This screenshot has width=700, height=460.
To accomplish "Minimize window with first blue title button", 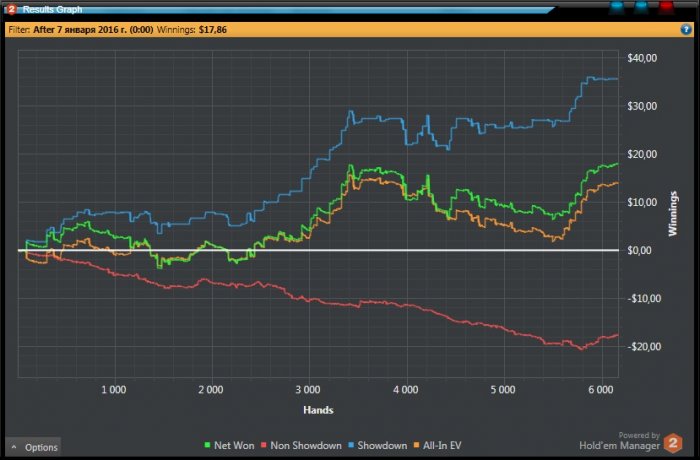I will tap(617, 7).
